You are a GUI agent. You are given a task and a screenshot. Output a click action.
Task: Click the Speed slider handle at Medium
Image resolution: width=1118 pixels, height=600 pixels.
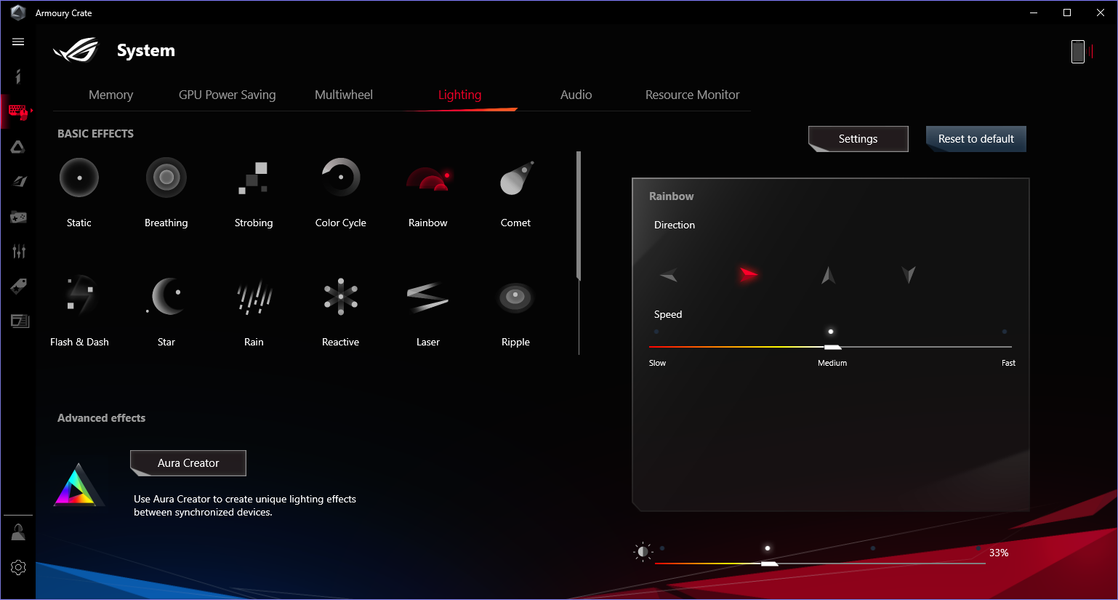(x=832, y=347)
